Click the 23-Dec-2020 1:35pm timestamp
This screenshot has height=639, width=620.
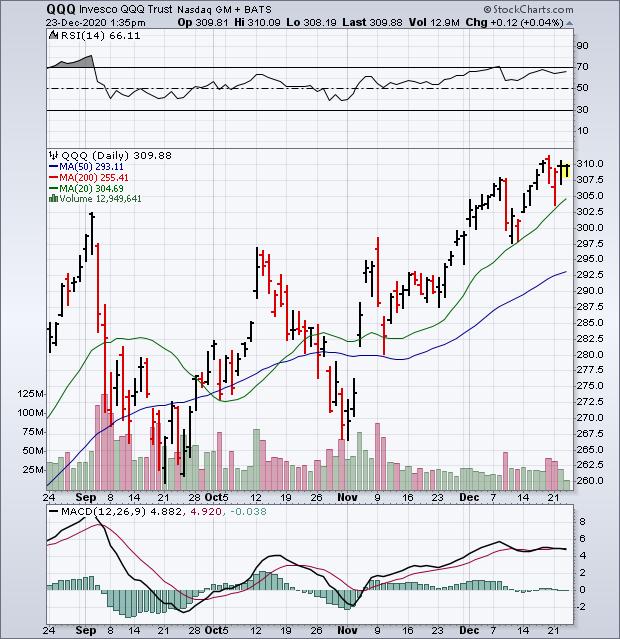tap(95, 22)
